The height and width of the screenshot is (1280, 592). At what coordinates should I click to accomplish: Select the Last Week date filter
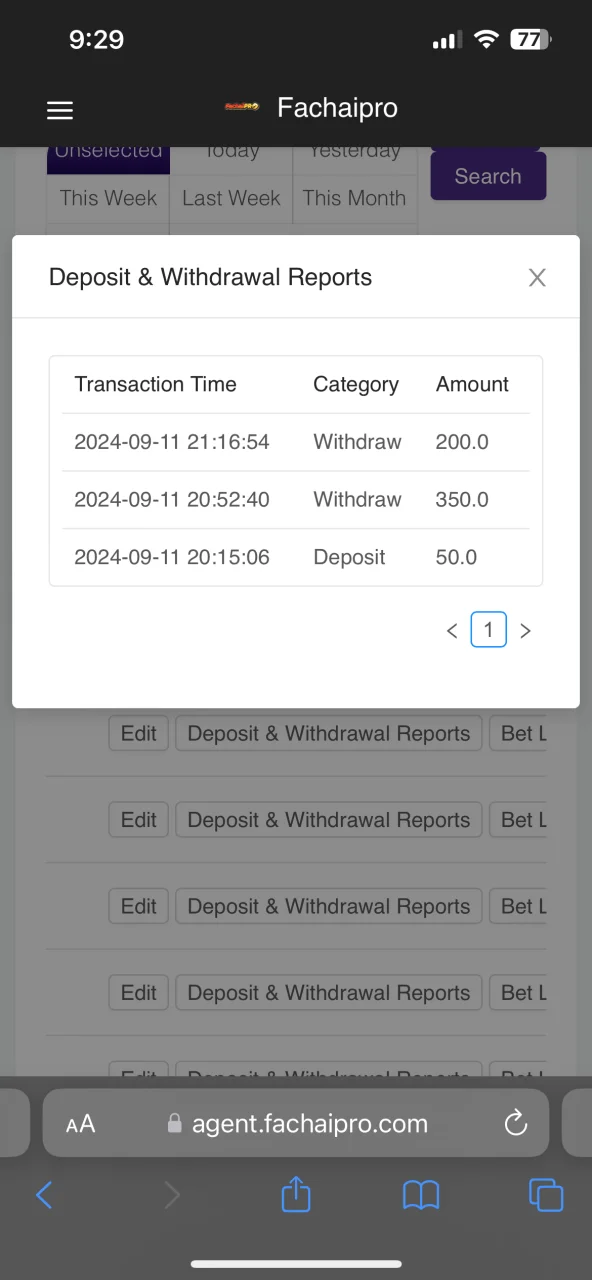[231, 198]
